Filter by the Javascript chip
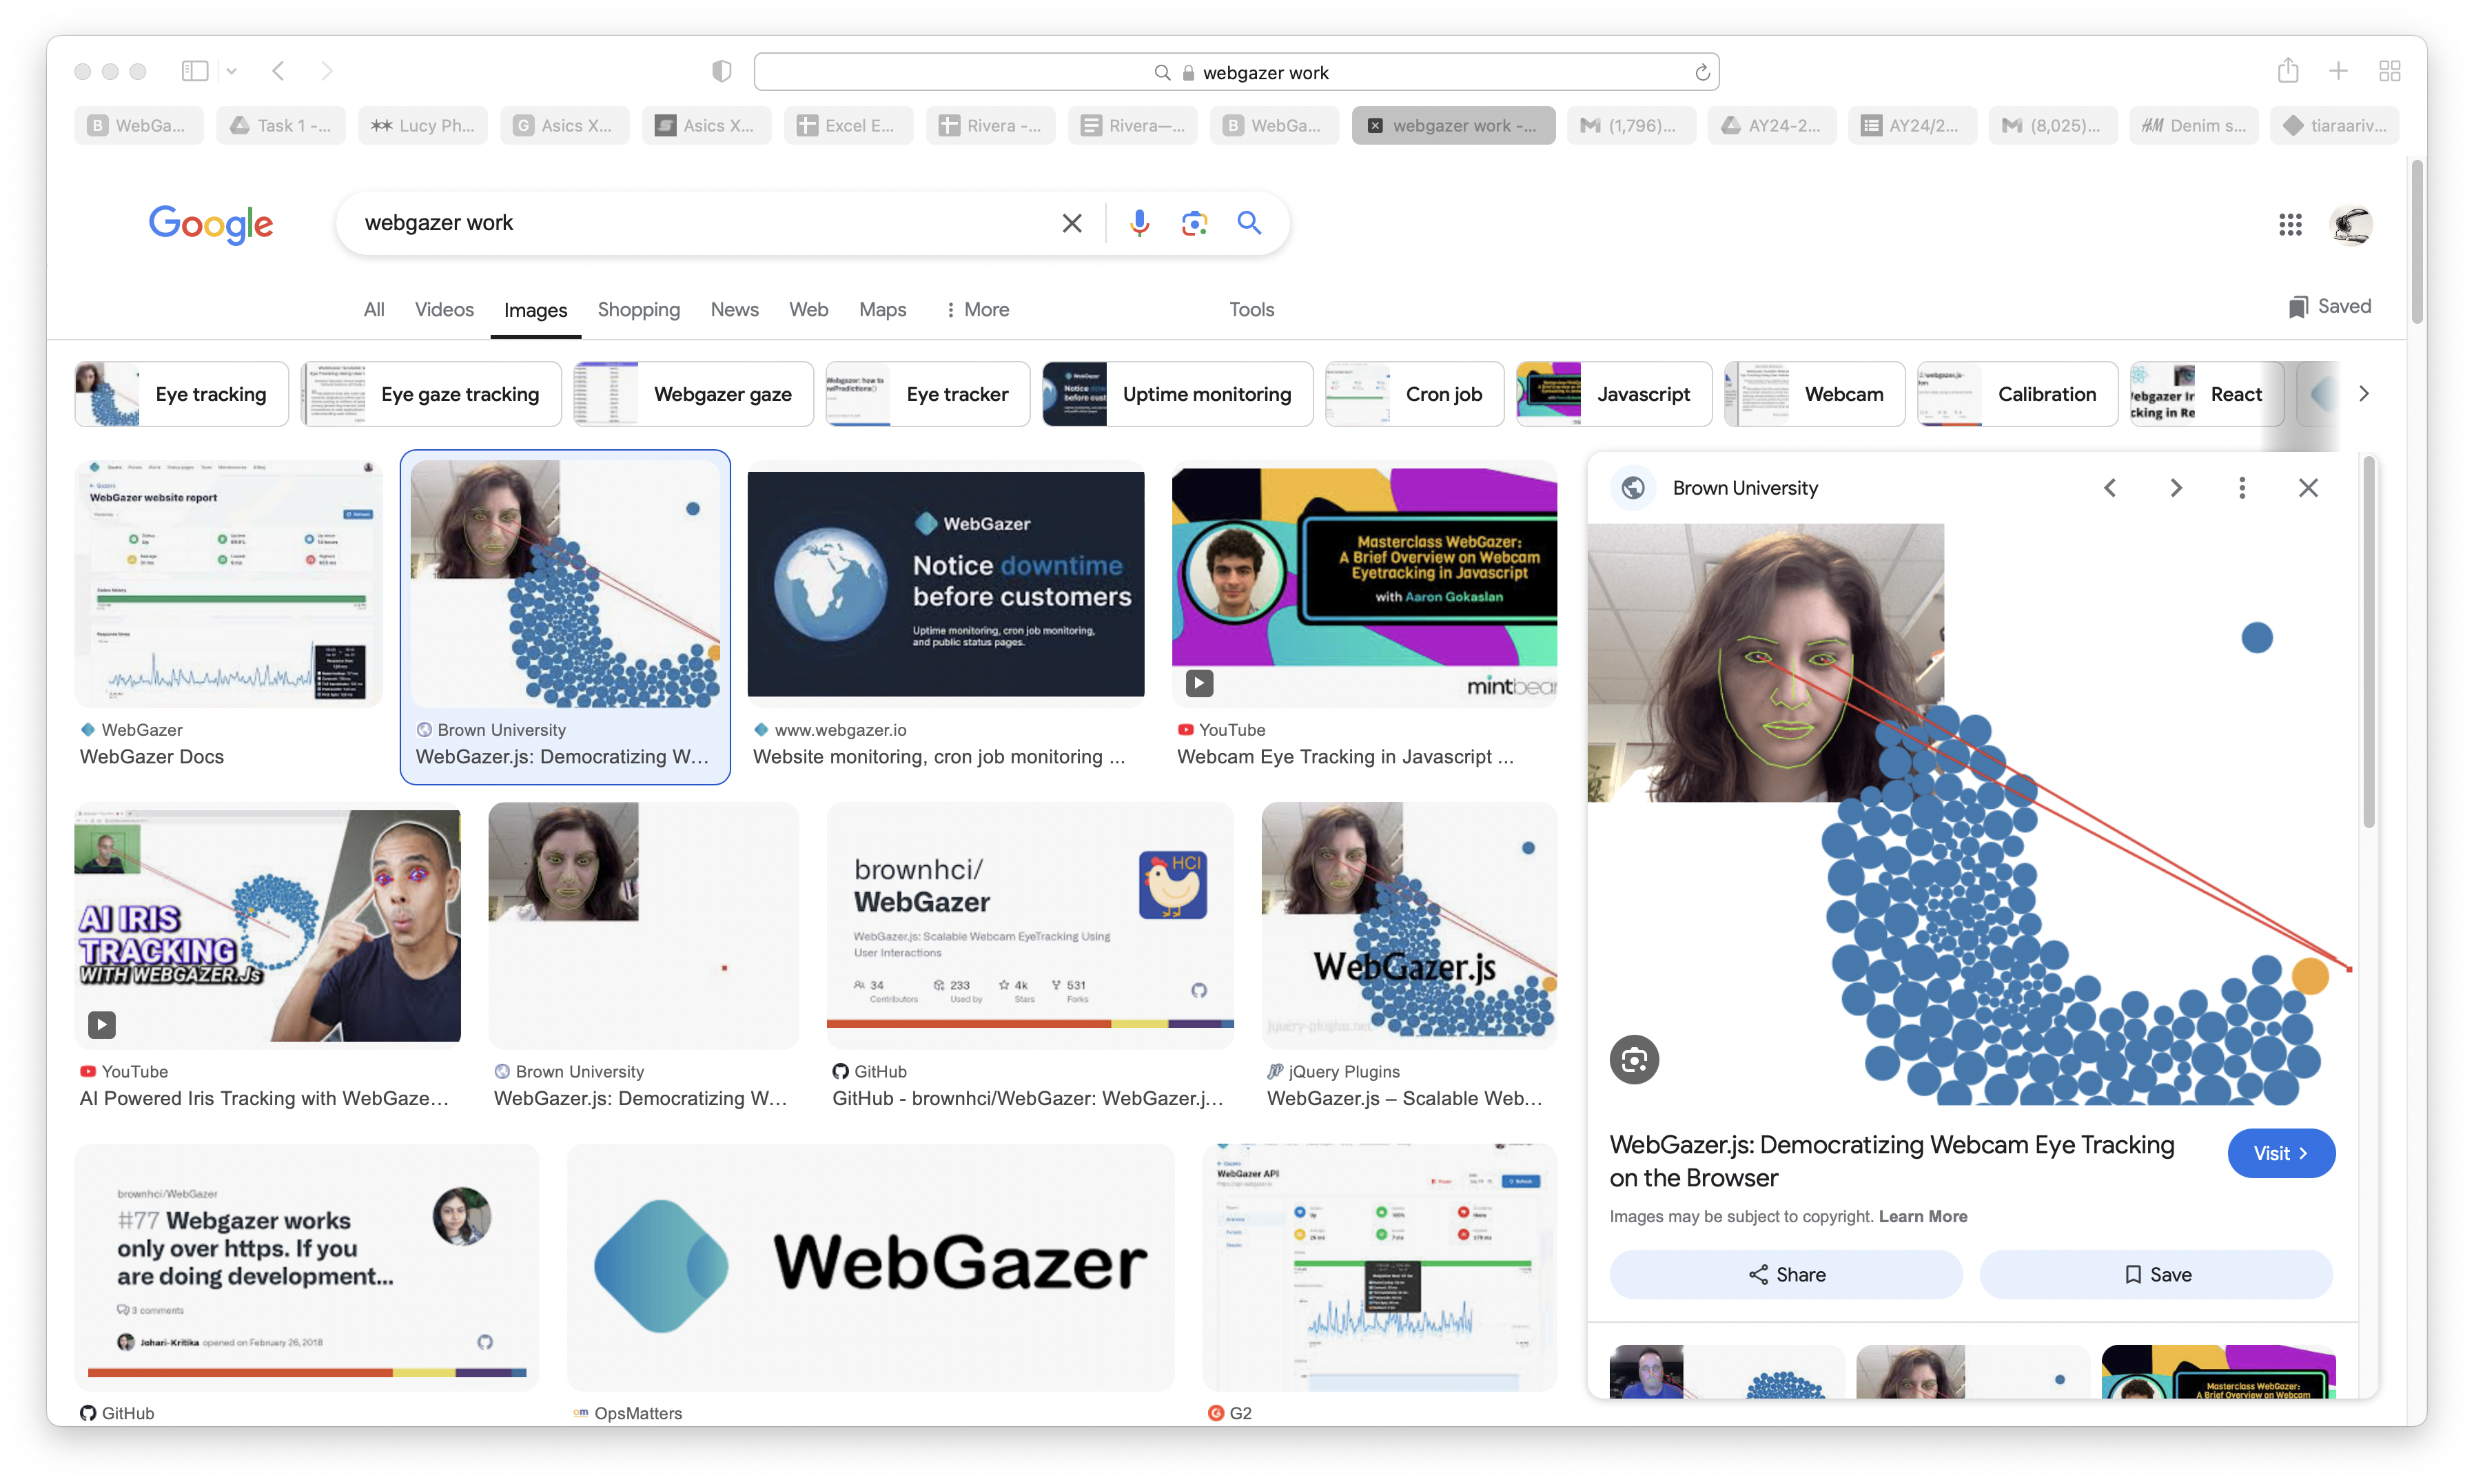Screen dimensions: 2474x1484 click(x=1614, y=394)
